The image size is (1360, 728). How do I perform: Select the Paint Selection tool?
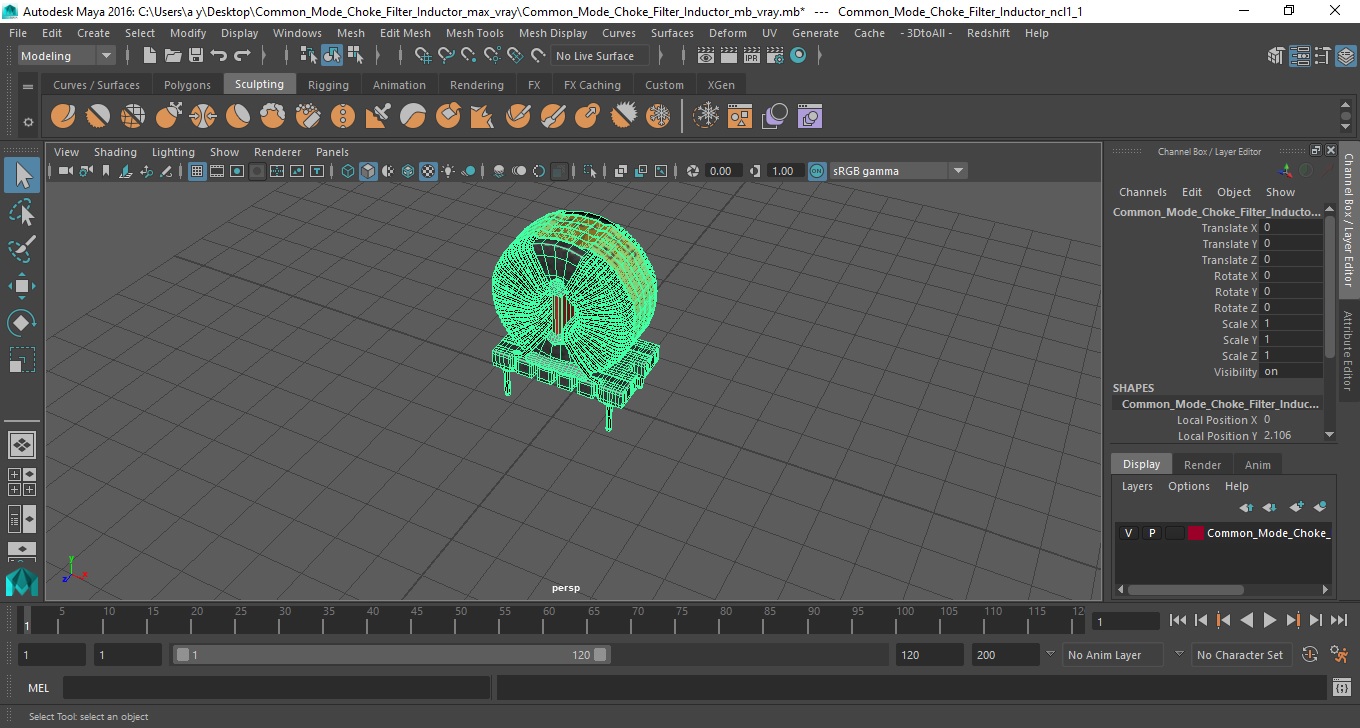click(22, 249)
